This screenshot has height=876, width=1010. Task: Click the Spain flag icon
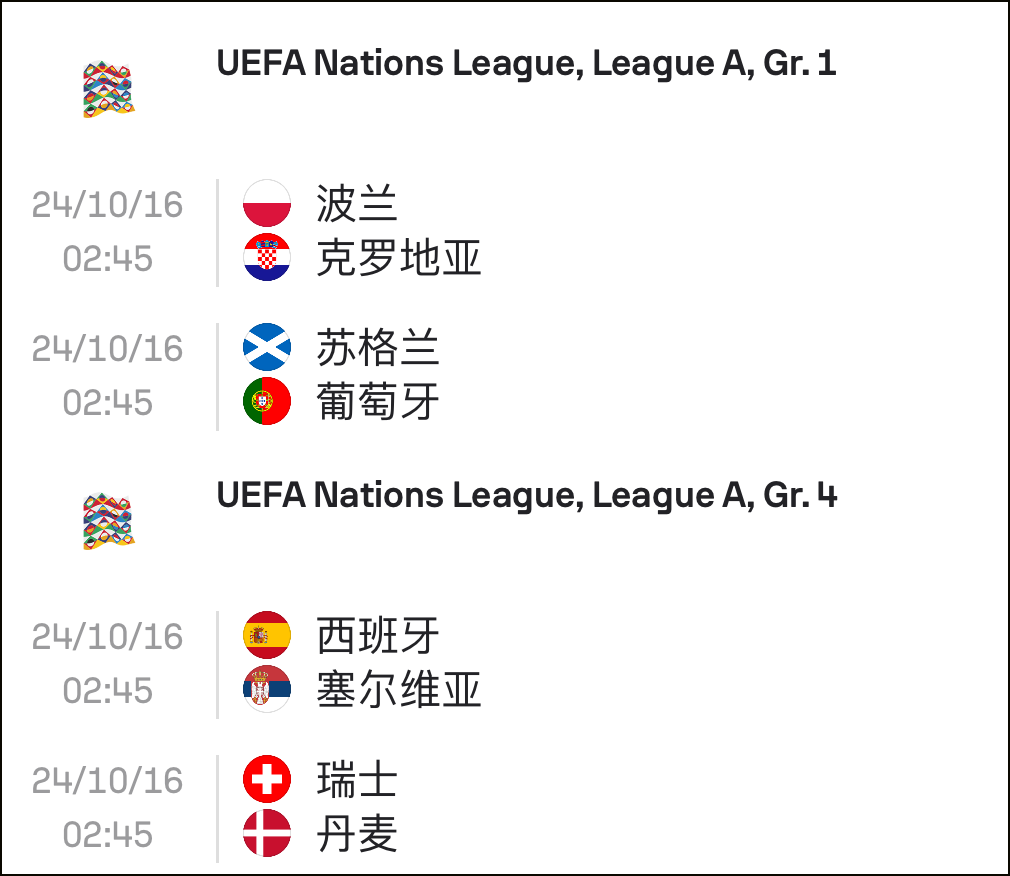coord(267,635)
